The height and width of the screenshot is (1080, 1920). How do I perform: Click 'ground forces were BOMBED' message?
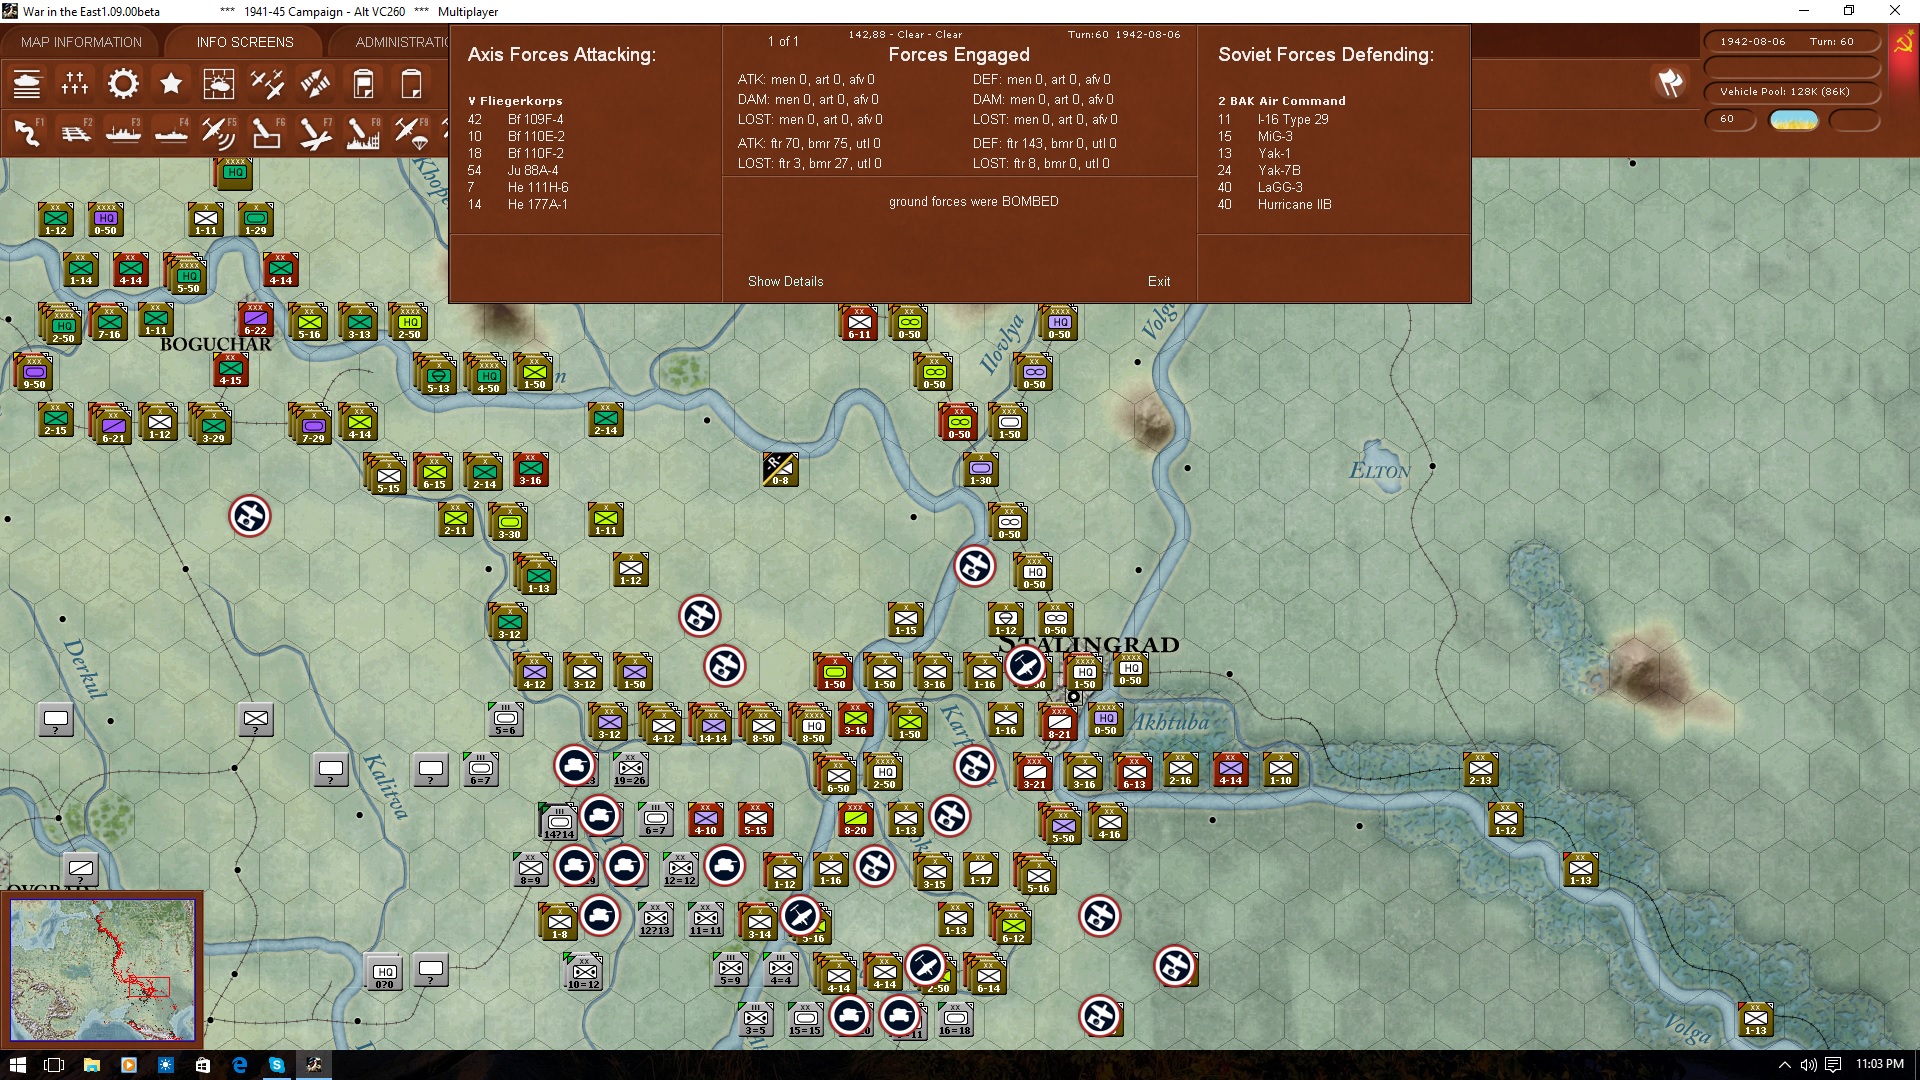click(973, 201)
